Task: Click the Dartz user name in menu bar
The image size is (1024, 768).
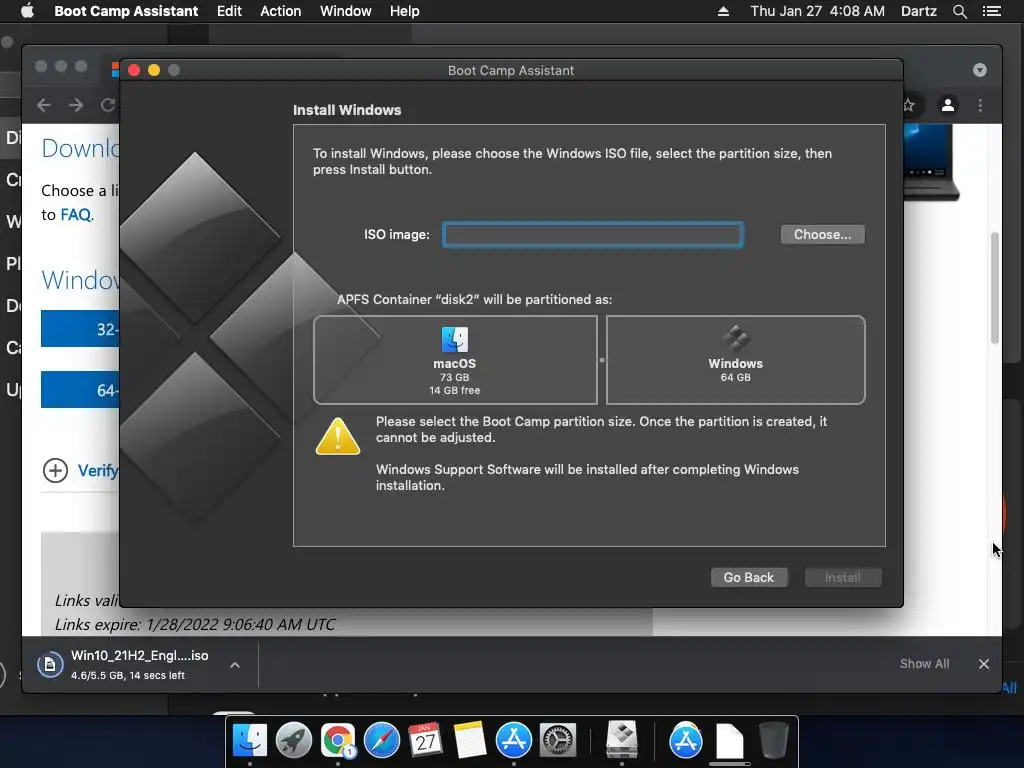Action: click(918, 11)
